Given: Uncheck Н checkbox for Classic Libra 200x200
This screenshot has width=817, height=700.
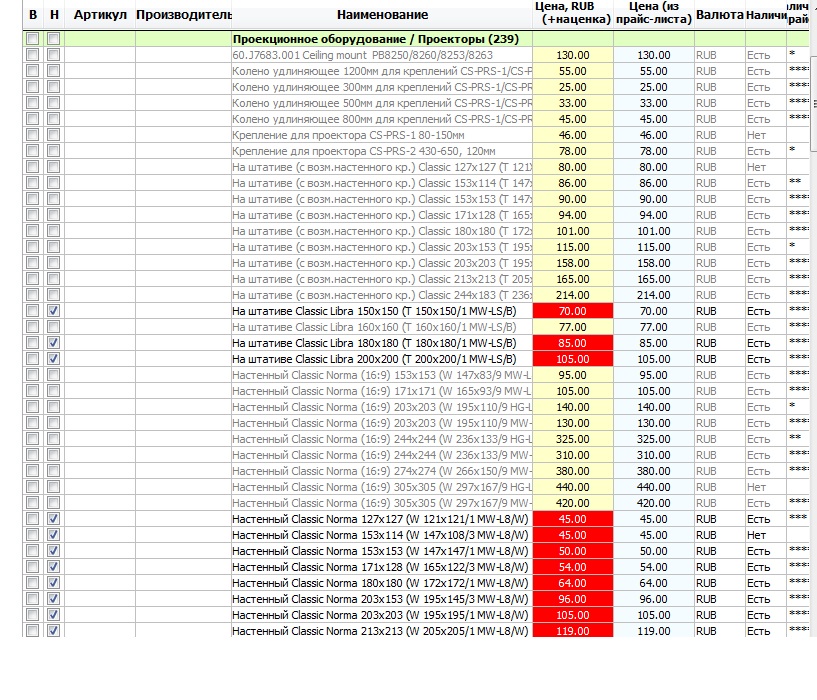Looking at the screenshot, I should pyautogui.click(x=53, y=359).
